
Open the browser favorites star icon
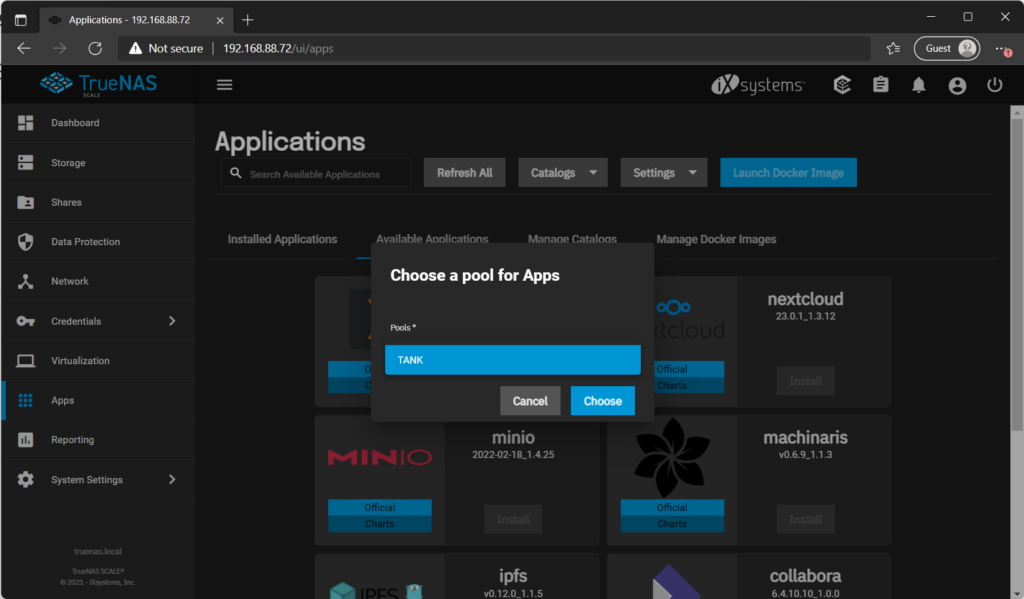(x=893, y=48)
